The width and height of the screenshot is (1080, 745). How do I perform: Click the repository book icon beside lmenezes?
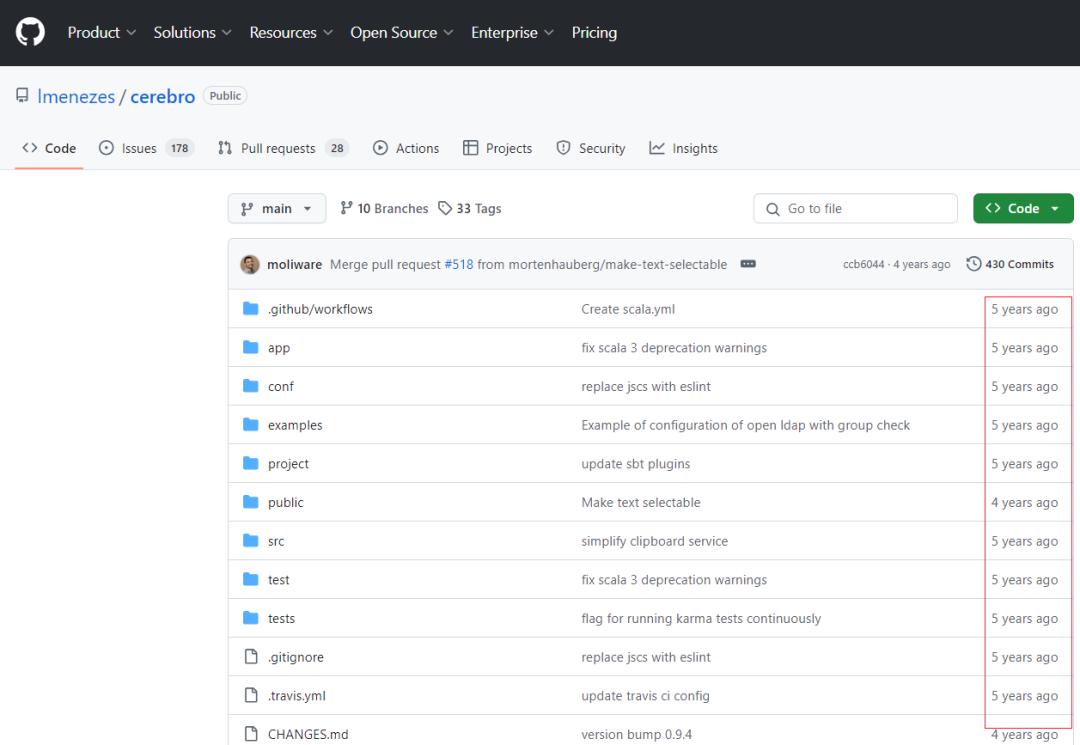(x=23, y=95)
